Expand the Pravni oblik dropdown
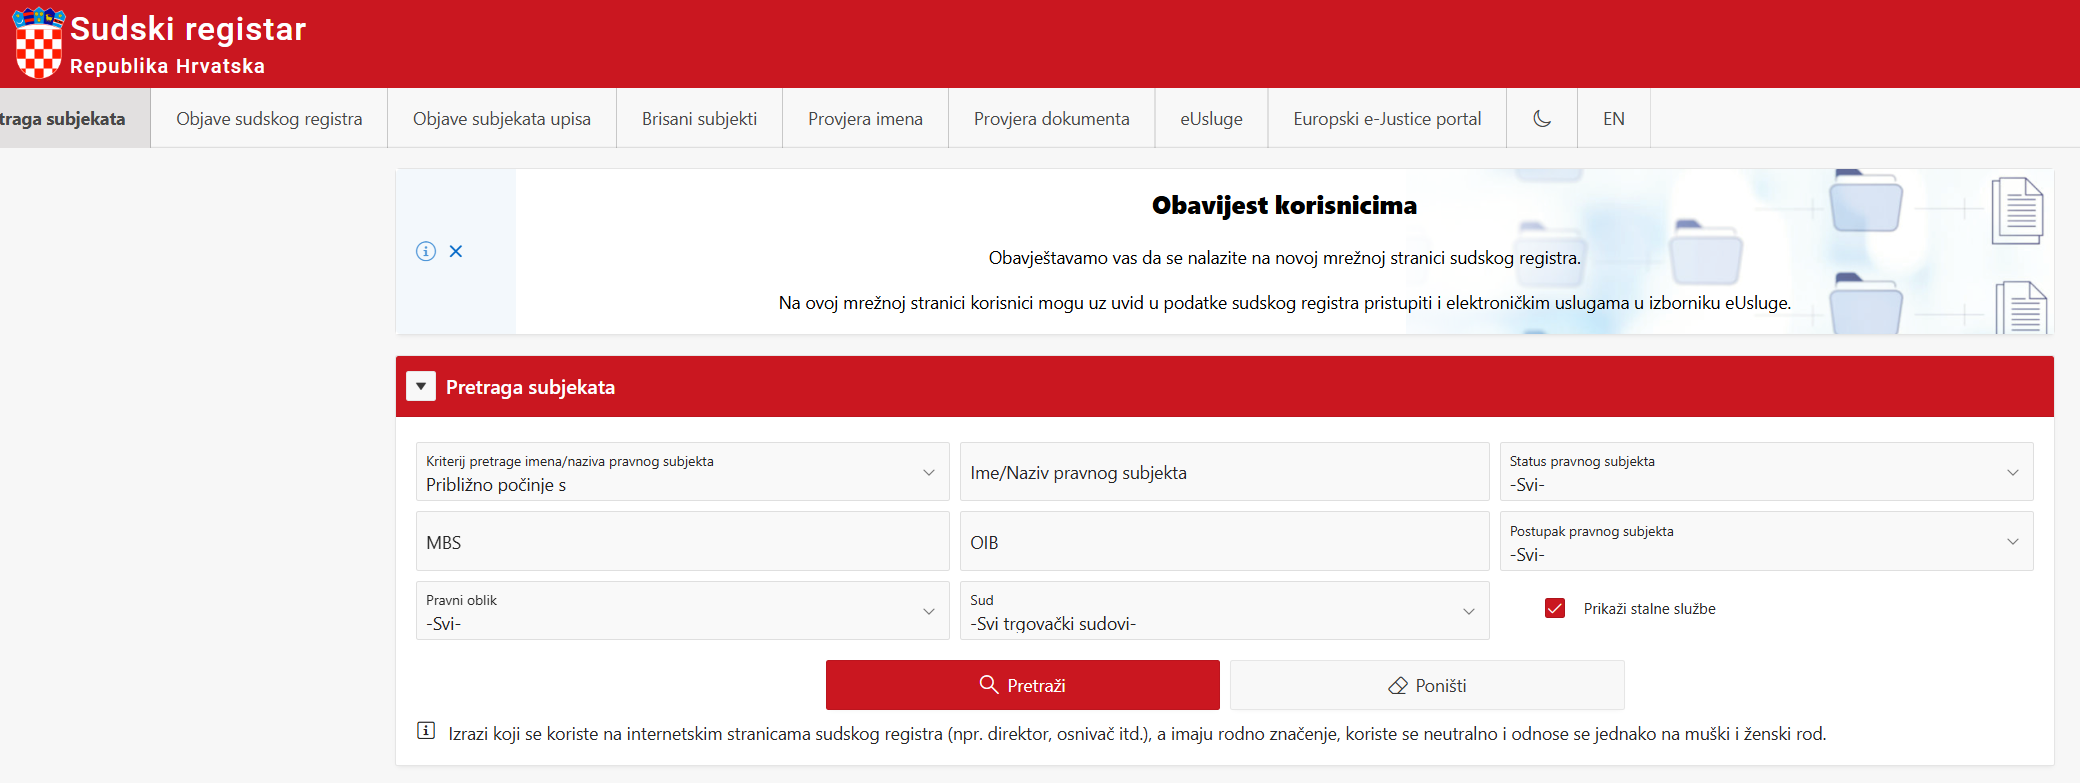The image size is (2080, 783). tap(682, 611)
